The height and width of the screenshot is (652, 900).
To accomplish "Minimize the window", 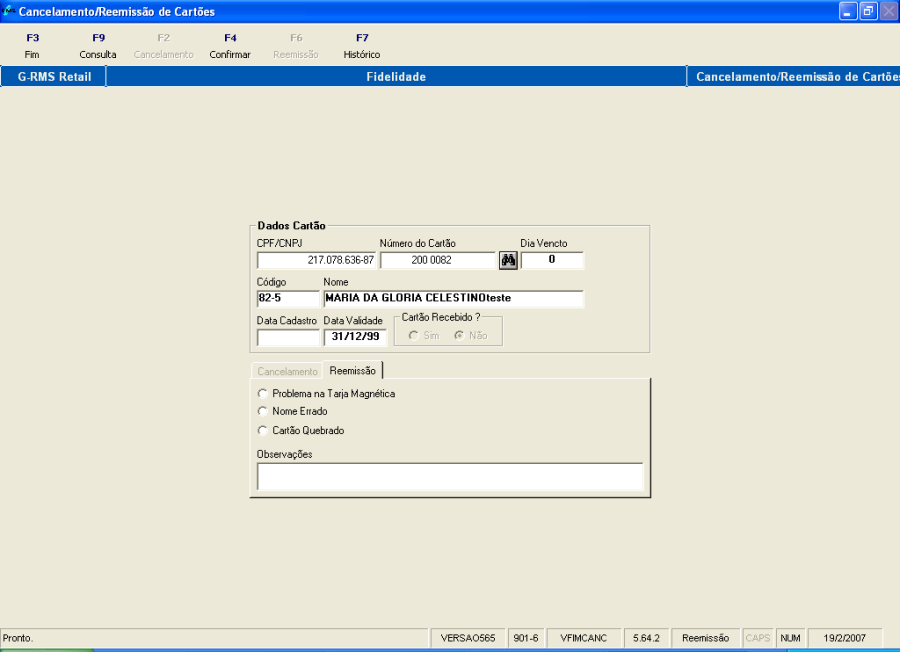I will tap(848, 11).
